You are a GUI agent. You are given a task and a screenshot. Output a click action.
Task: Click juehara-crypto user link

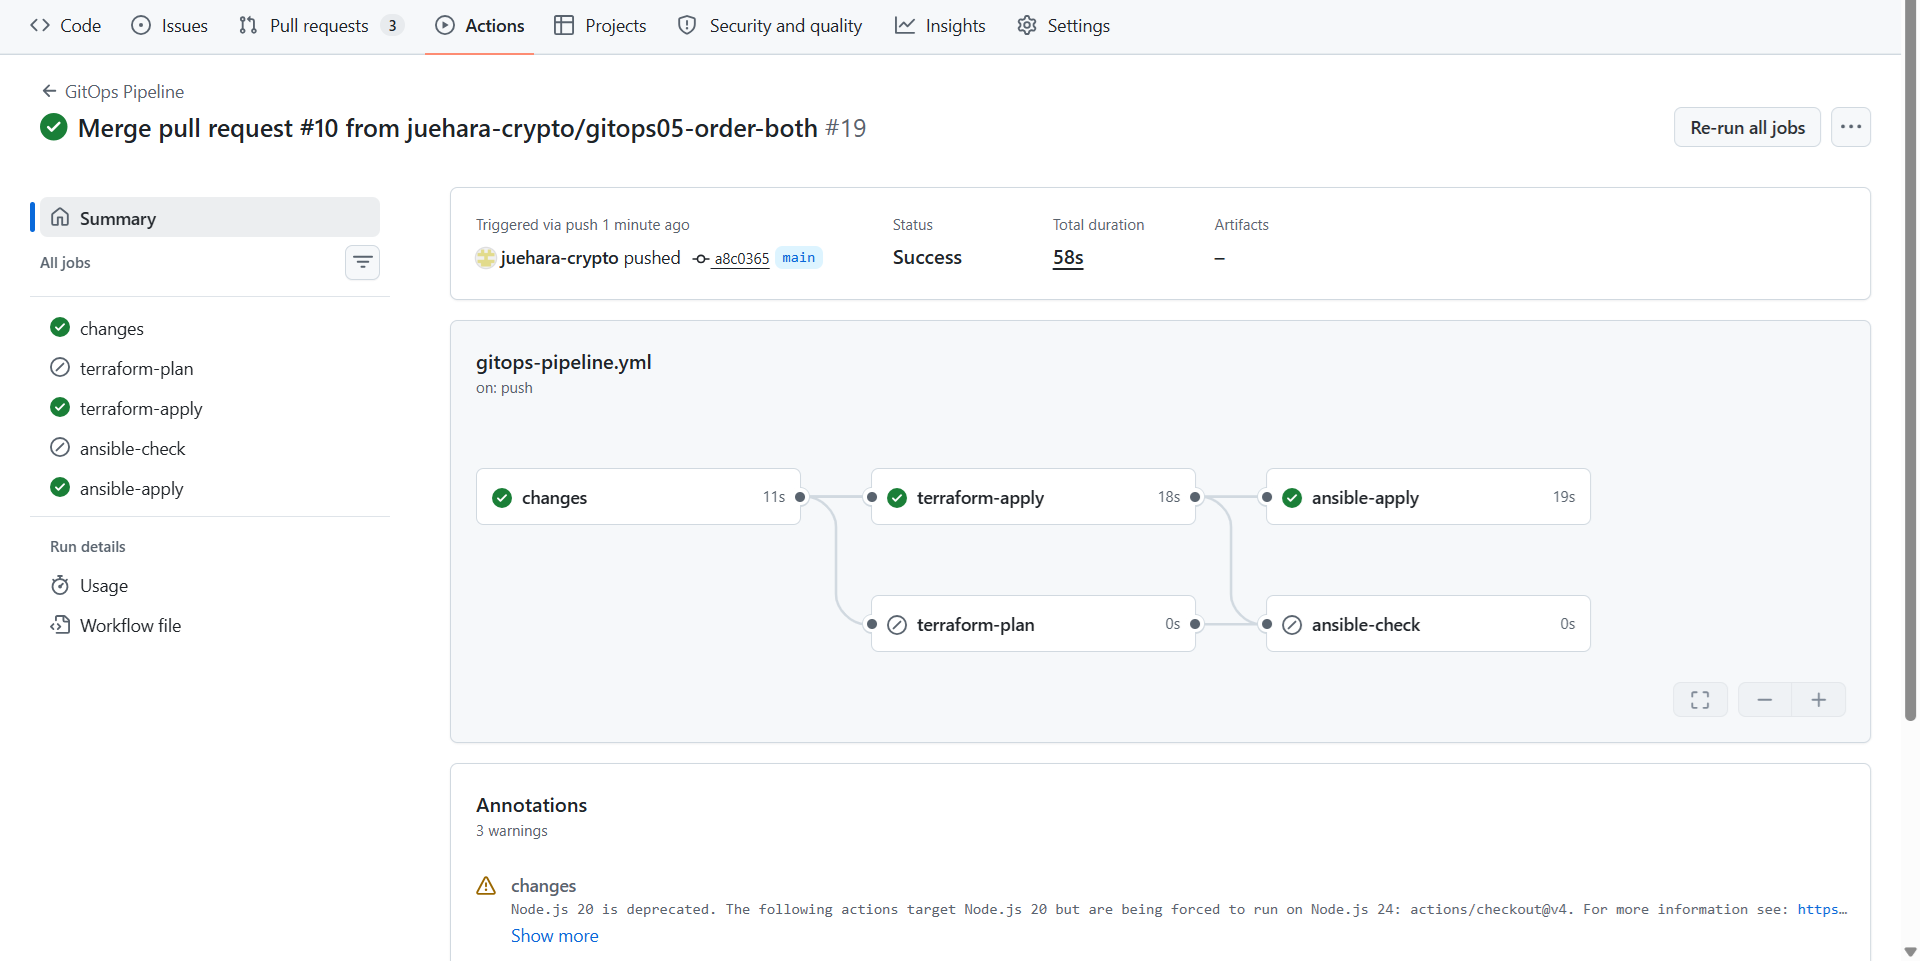coord(559,258)
